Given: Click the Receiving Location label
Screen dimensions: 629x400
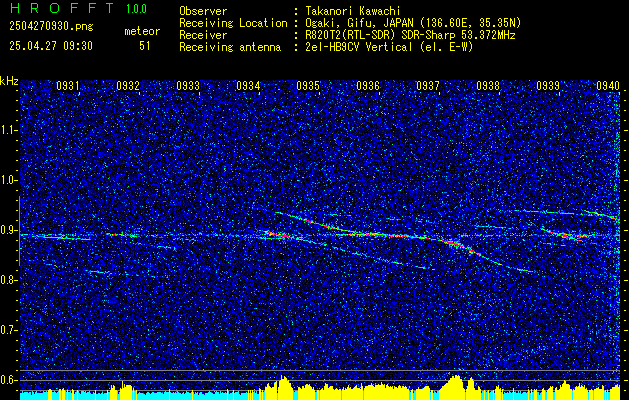Looking at the screenshot, I should point(233,23).
